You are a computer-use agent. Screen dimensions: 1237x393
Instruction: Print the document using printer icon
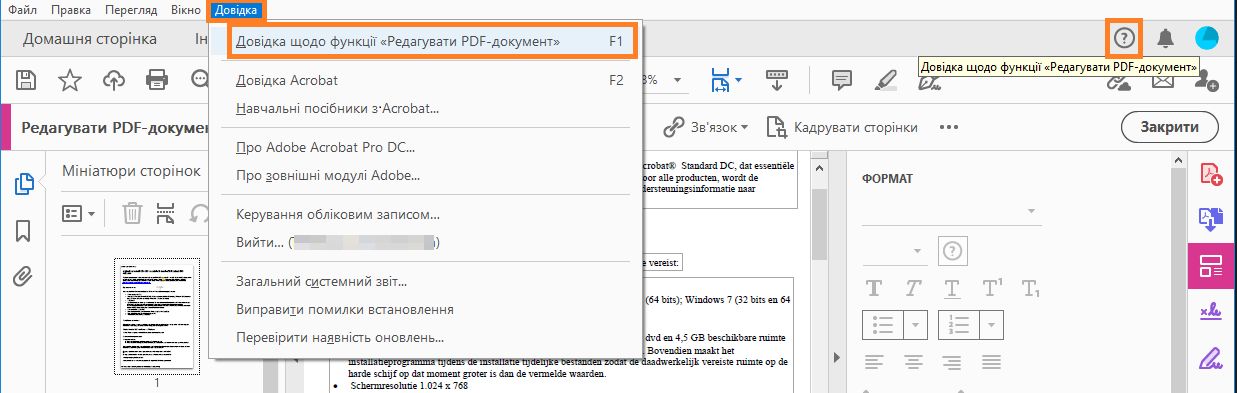click(157, 79)
